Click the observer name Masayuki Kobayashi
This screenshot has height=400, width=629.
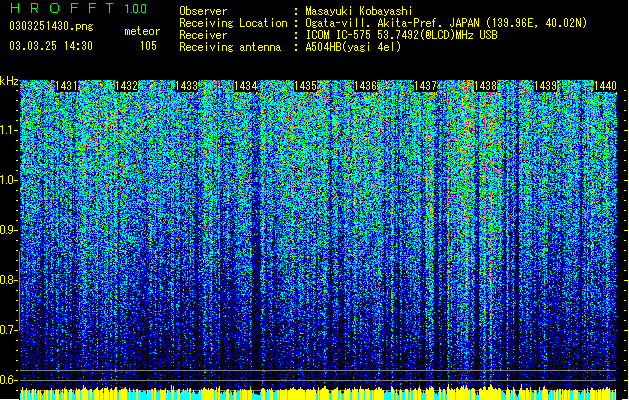(359, 11)
